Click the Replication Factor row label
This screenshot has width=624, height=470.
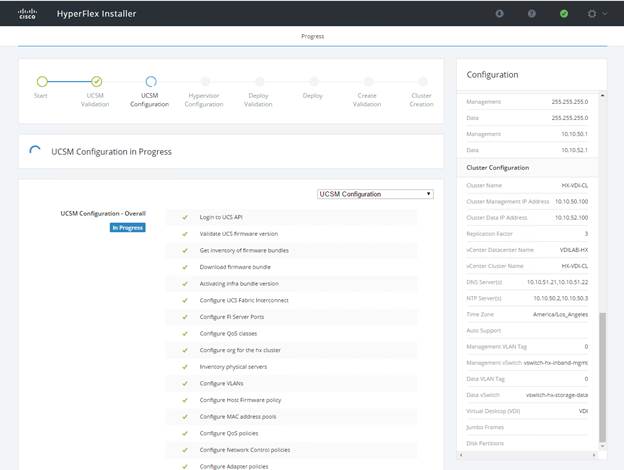(x=489, y=234)
